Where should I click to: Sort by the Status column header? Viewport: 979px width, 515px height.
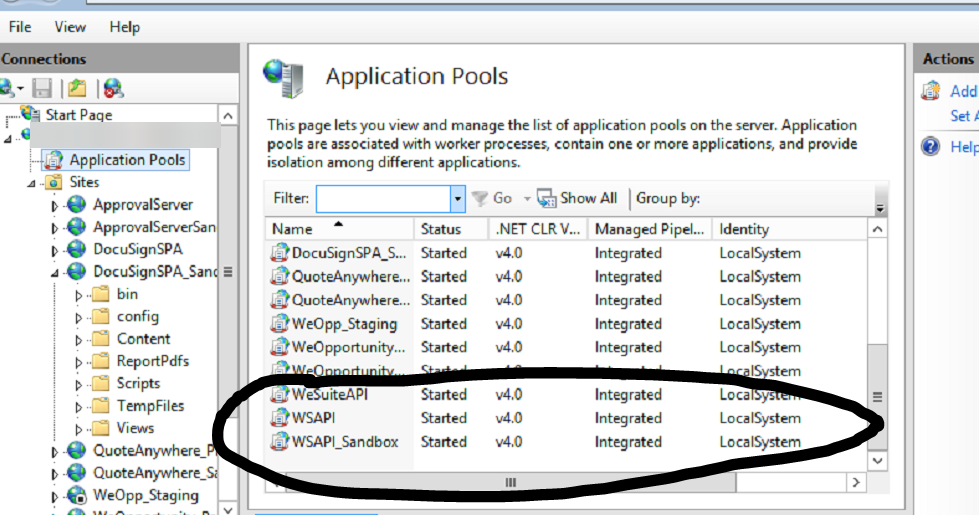[x=450, y=229]
